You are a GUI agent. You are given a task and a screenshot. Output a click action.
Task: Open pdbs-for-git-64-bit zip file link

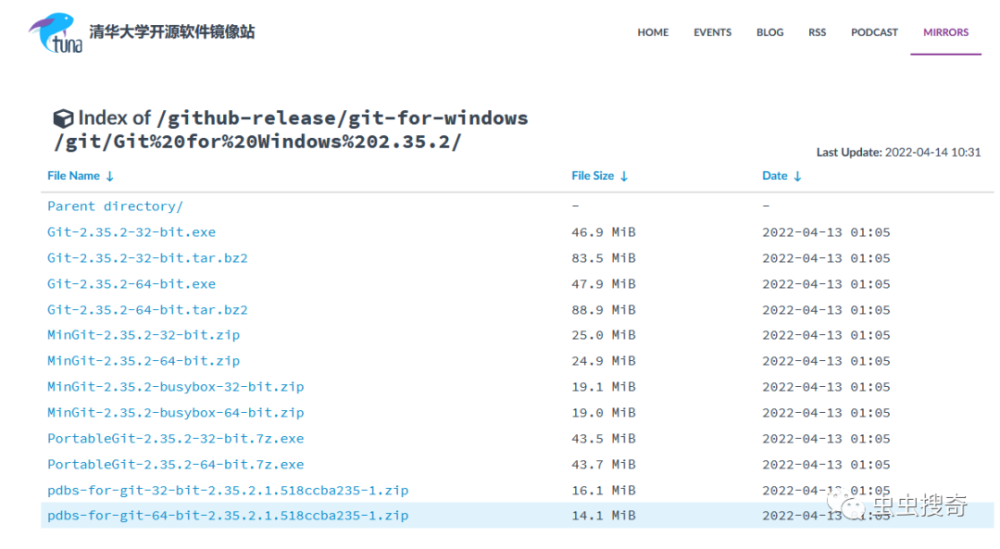(x=227, y=516)
